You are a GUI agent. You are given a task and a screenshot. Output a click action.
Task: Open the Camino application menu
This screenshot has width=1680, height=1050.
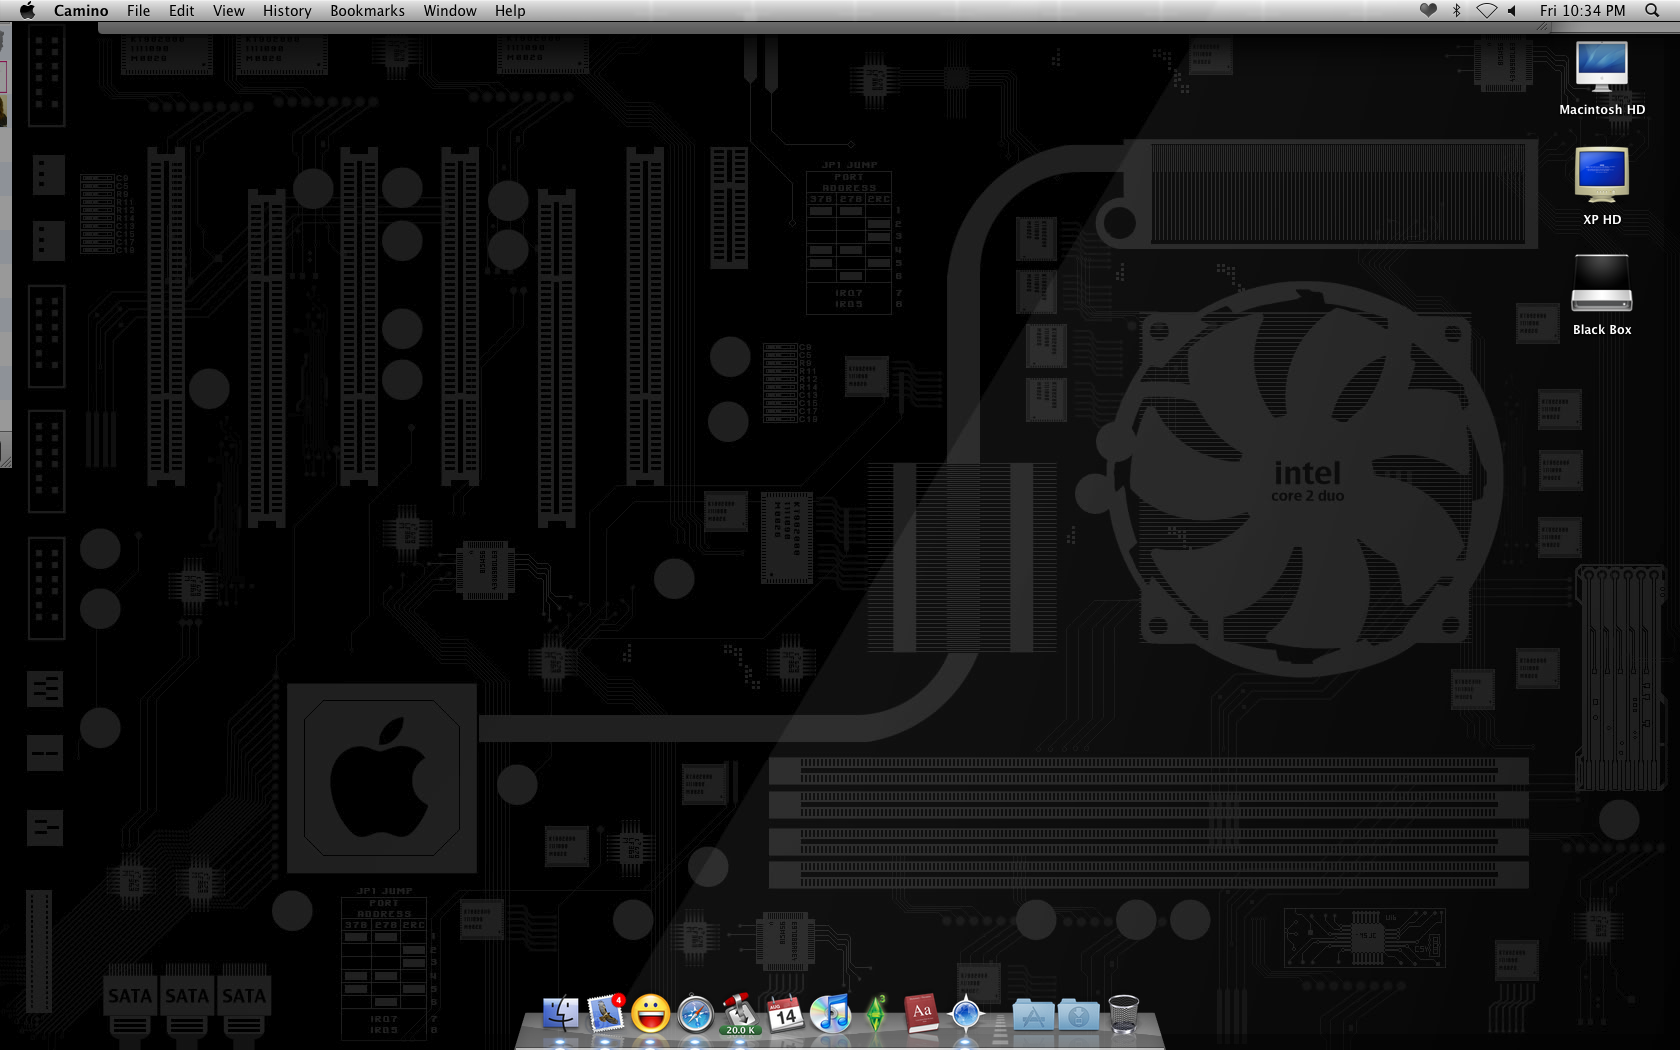[81, 10]
